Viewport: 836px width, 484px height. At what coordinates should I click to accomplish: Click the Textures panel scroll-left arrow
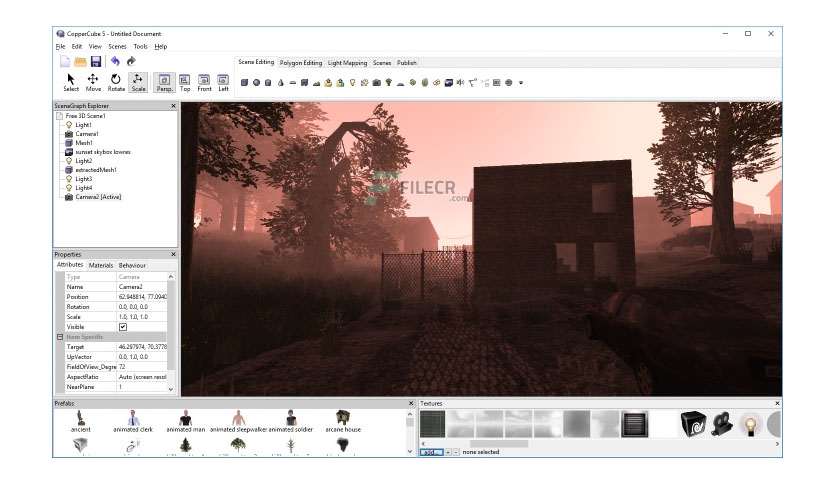pyautogui.click(x=423, y=443)
